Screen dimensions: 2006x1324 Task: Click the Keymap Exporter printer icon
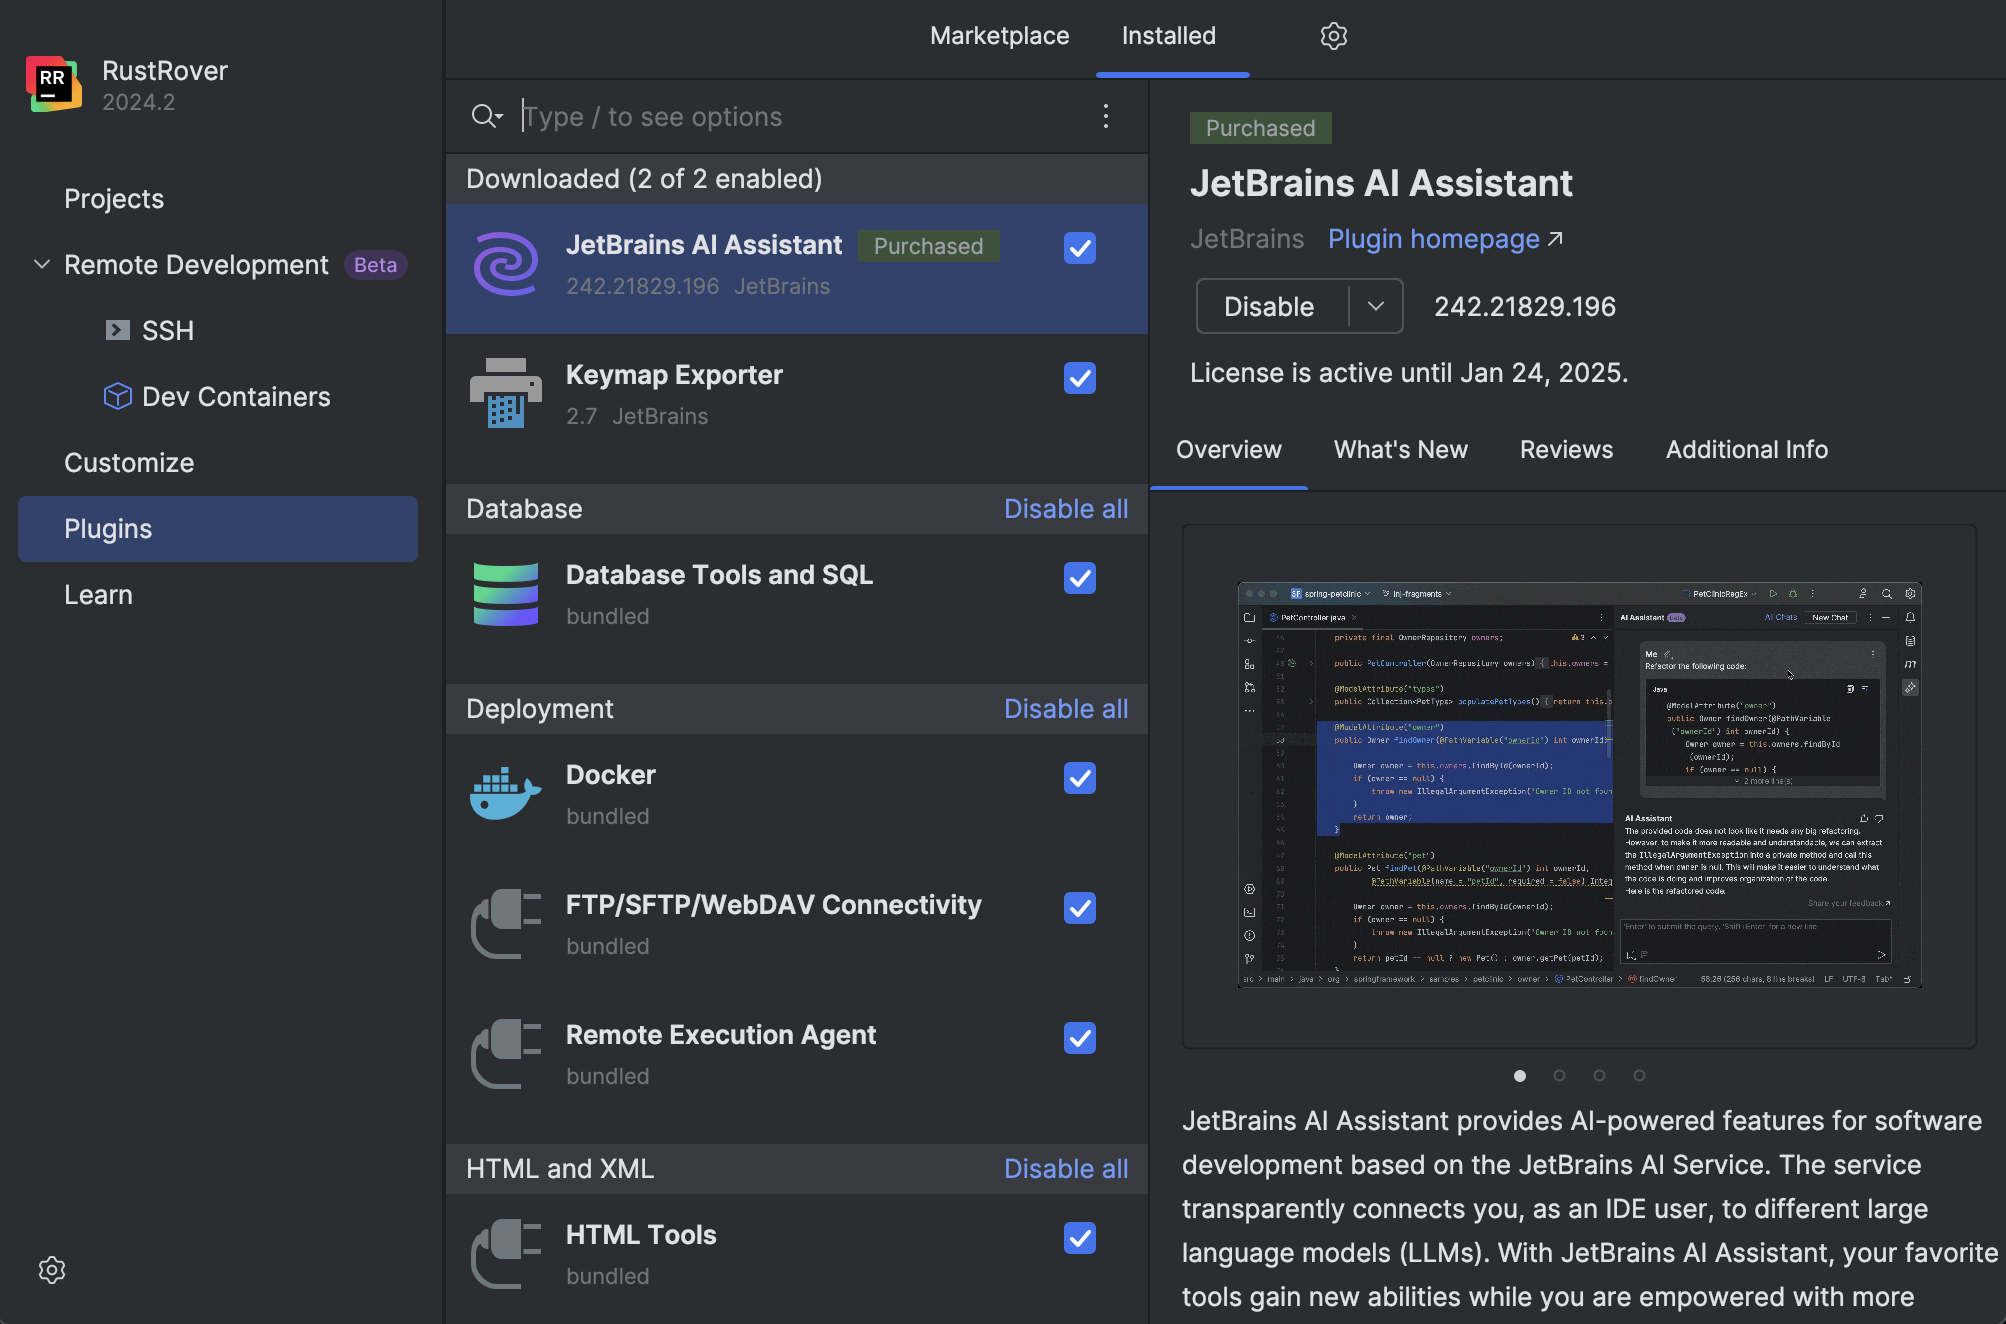(x=505, y=394)
